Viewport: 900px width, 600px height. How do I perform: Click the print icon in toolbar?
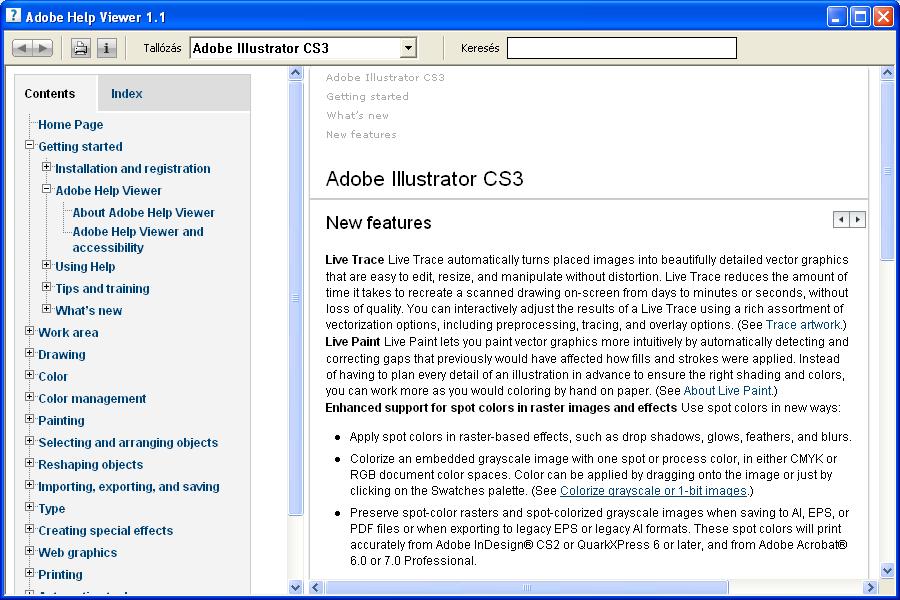click(x=81, y=48)
